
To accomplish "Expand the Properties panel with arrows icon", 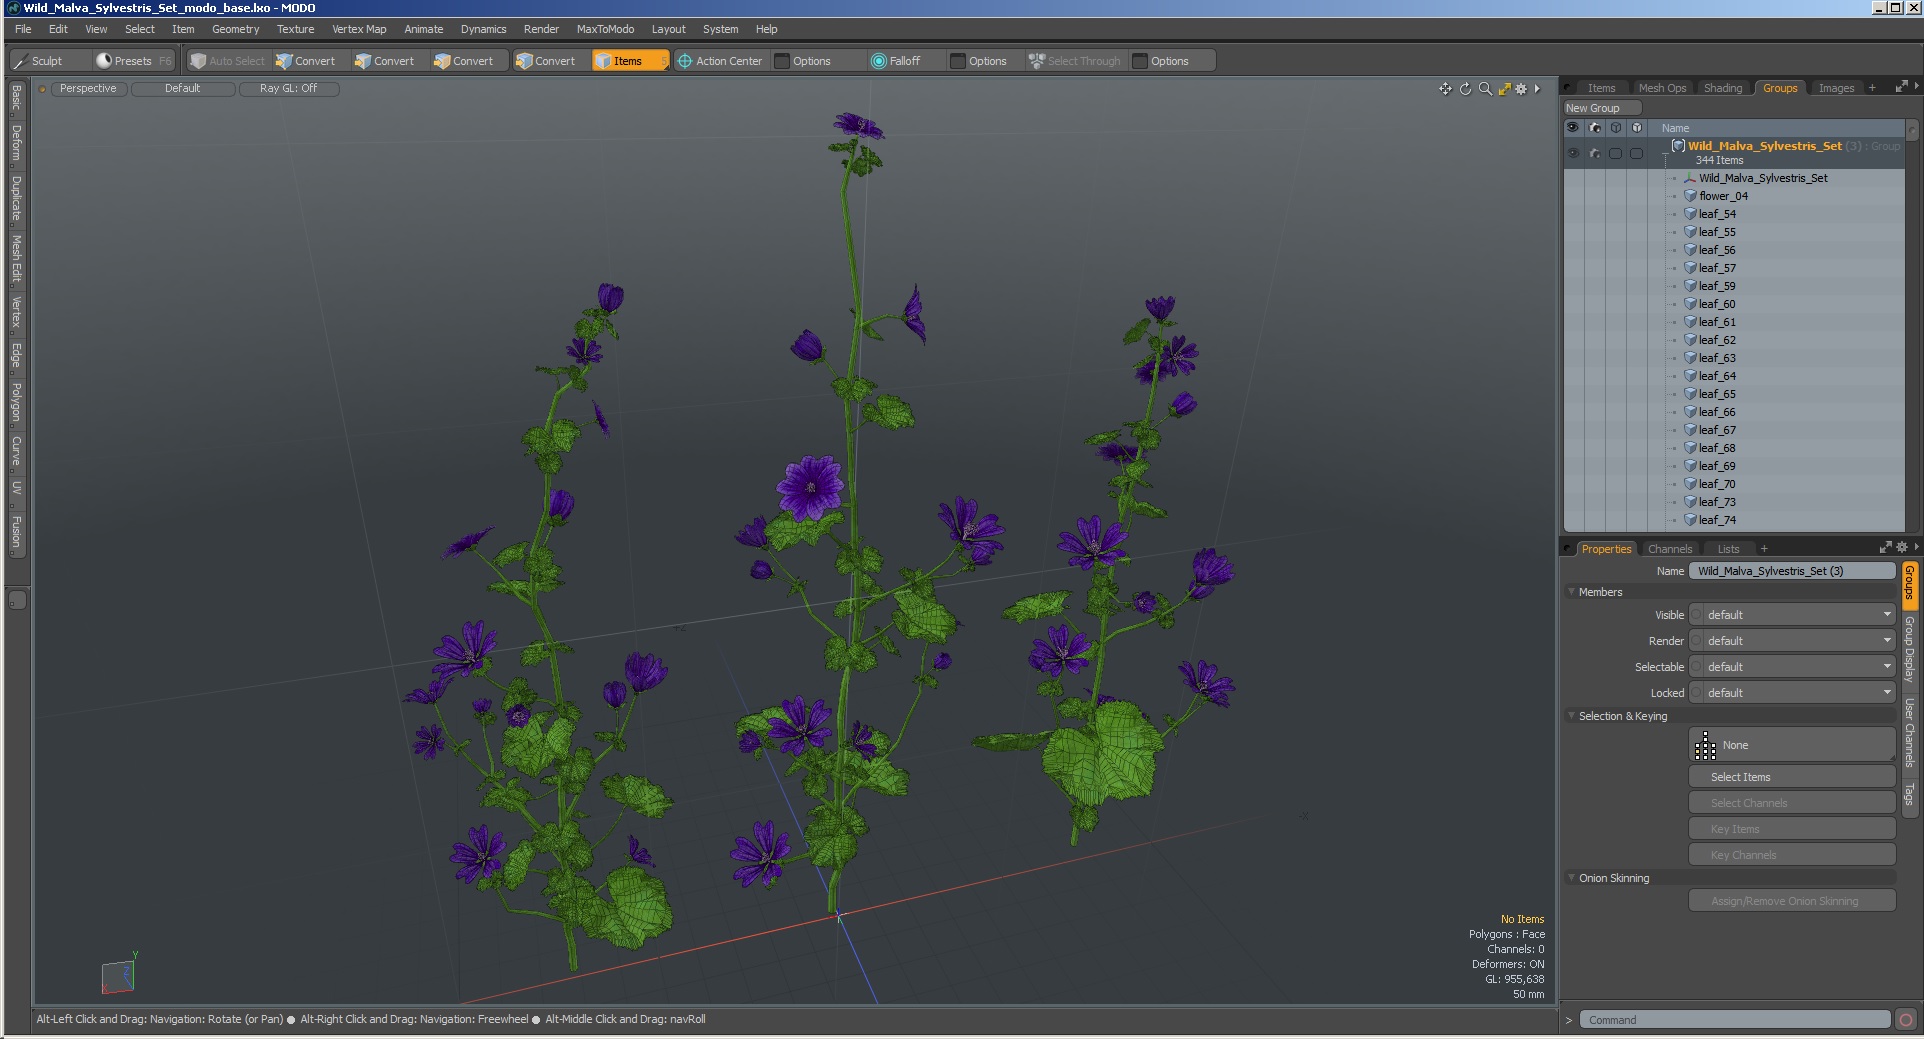I will [x=1885, y=547].
